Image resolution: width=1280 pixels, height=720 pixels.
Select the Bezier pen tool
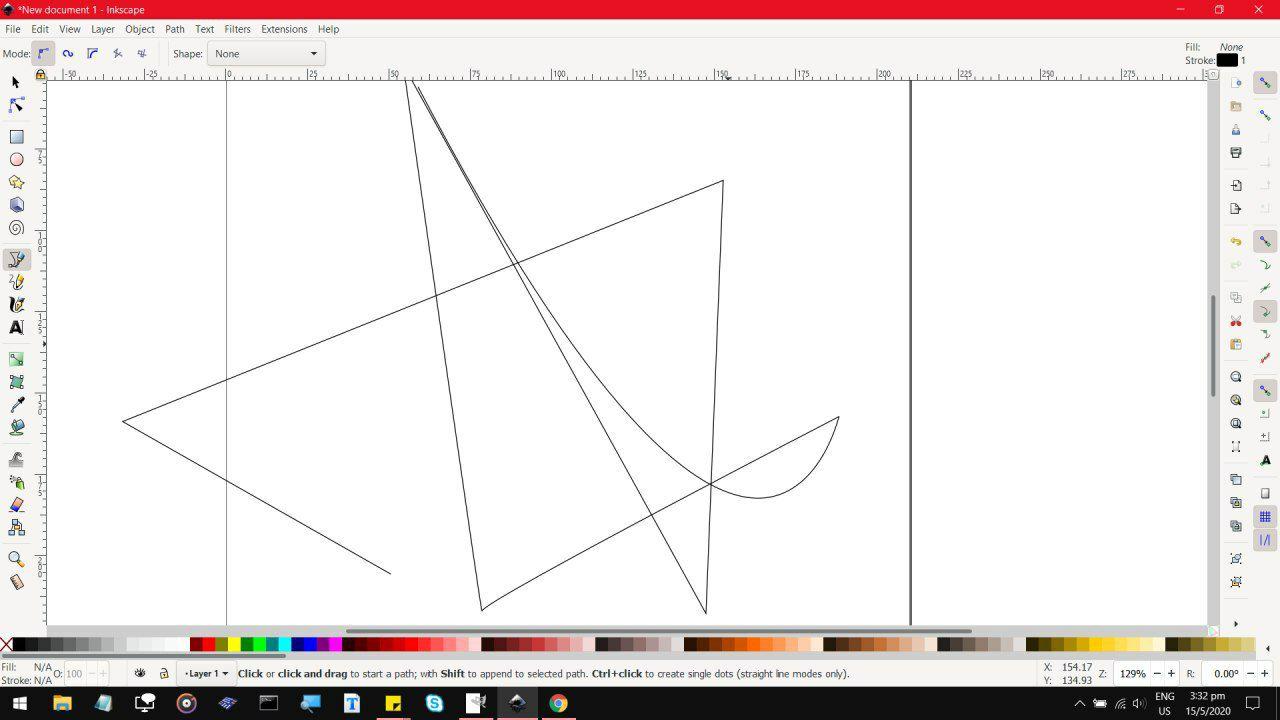16,260
